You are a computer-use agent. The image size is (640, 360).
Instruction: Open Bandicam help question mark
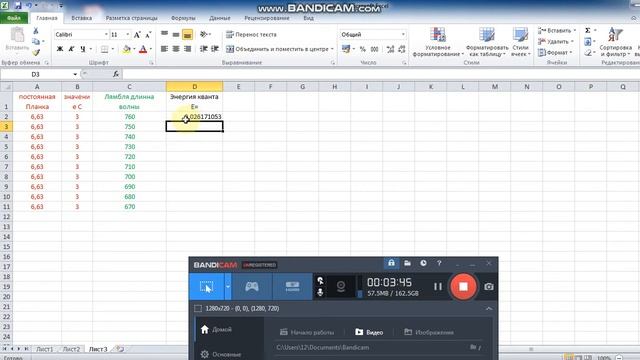pos(439,263)
